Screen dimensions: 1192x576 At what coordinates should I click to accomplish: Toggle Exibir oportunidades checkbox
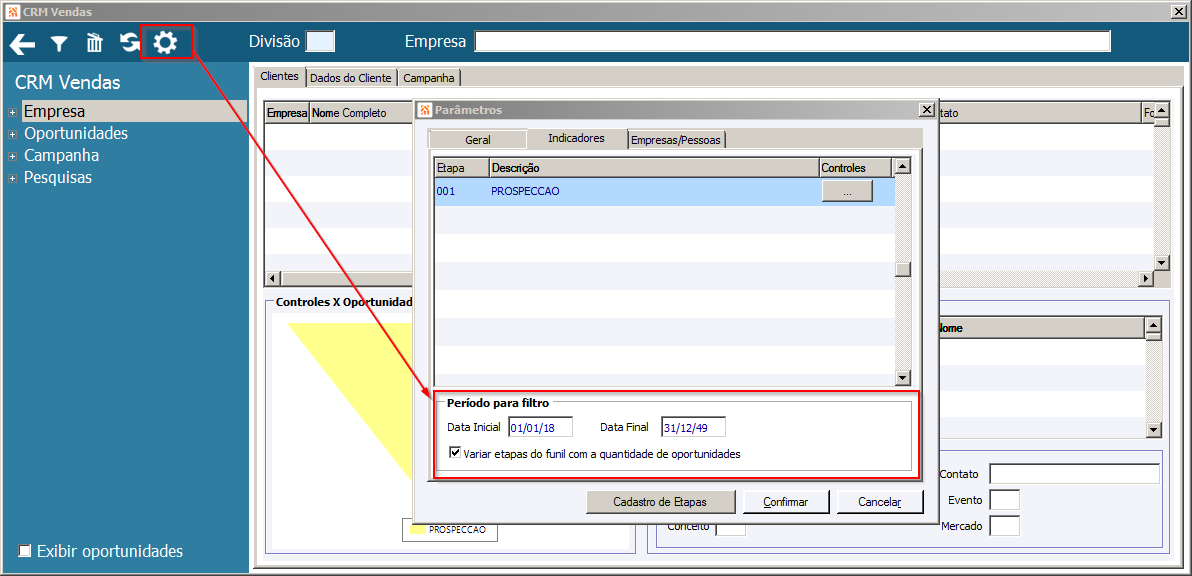25,551
